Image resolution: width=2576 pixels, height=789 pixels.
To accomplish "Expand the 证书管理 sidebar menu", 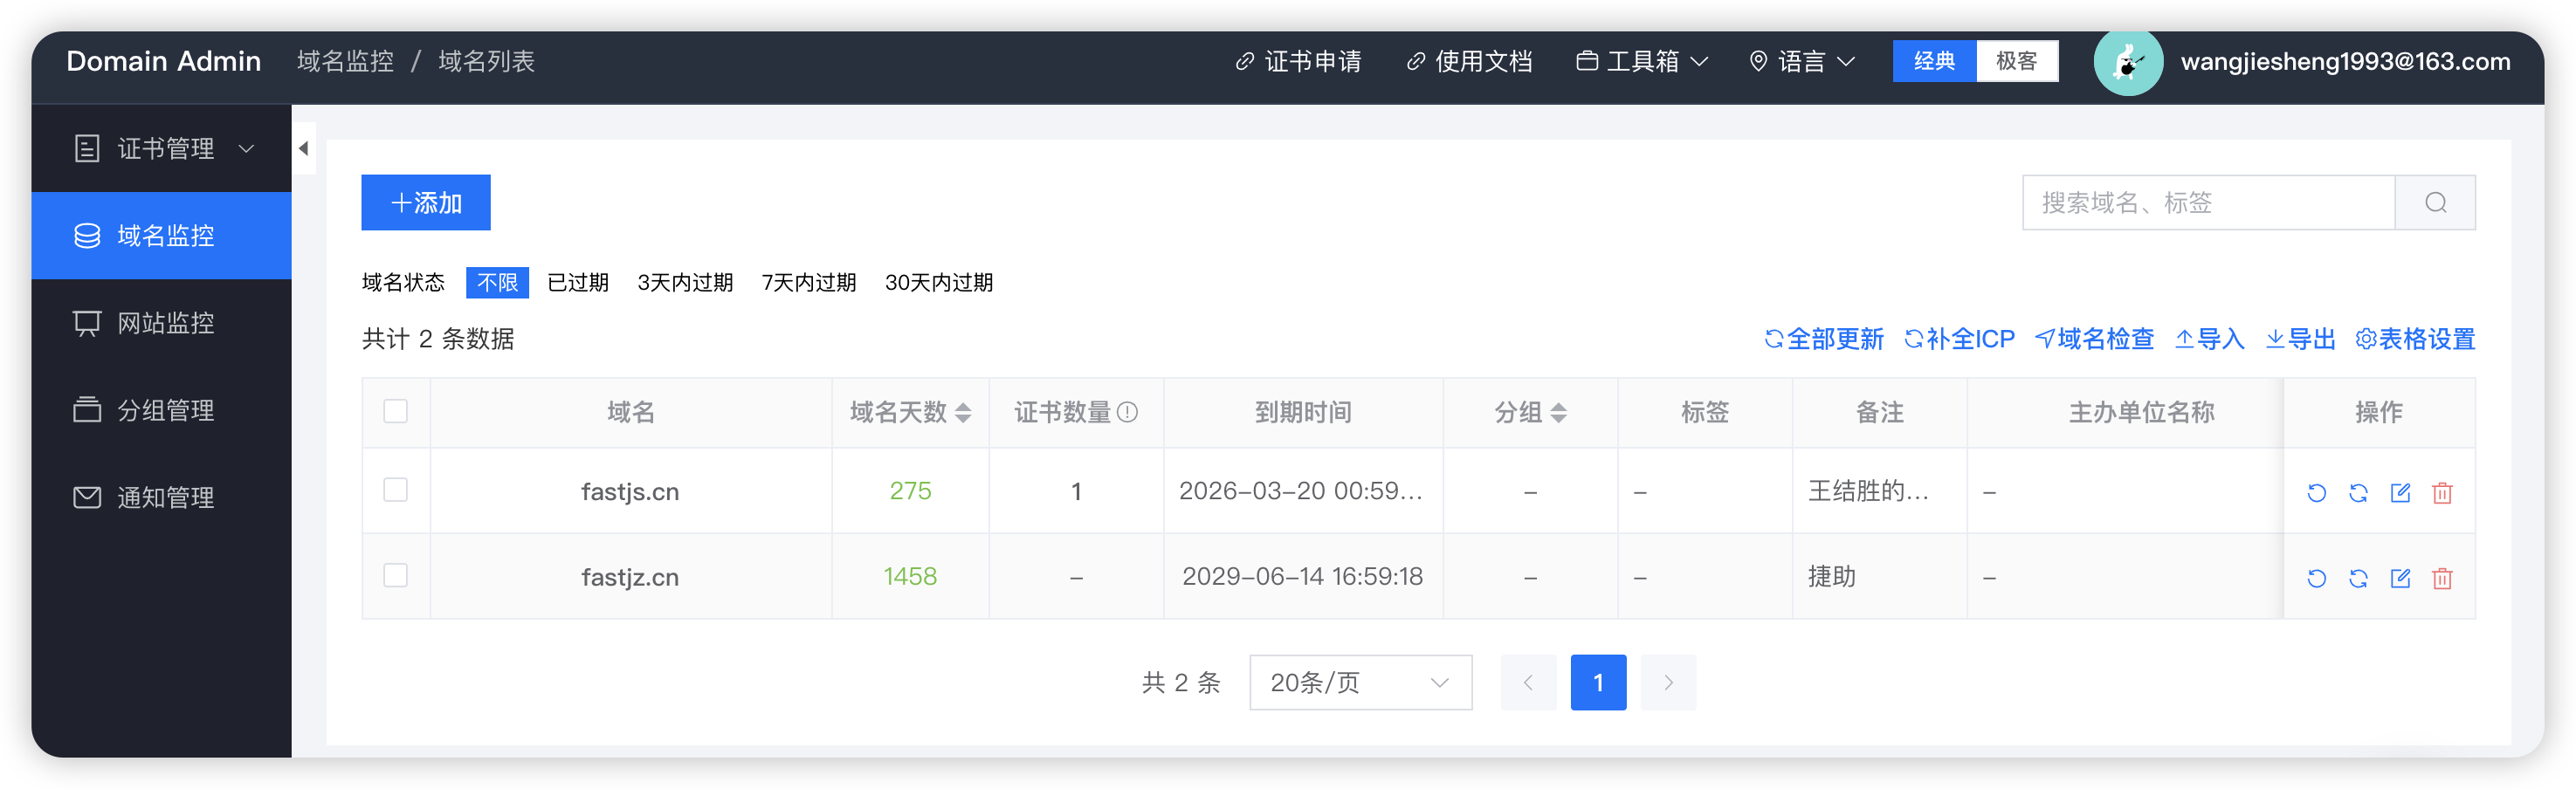I will click(x=162, y=149).
